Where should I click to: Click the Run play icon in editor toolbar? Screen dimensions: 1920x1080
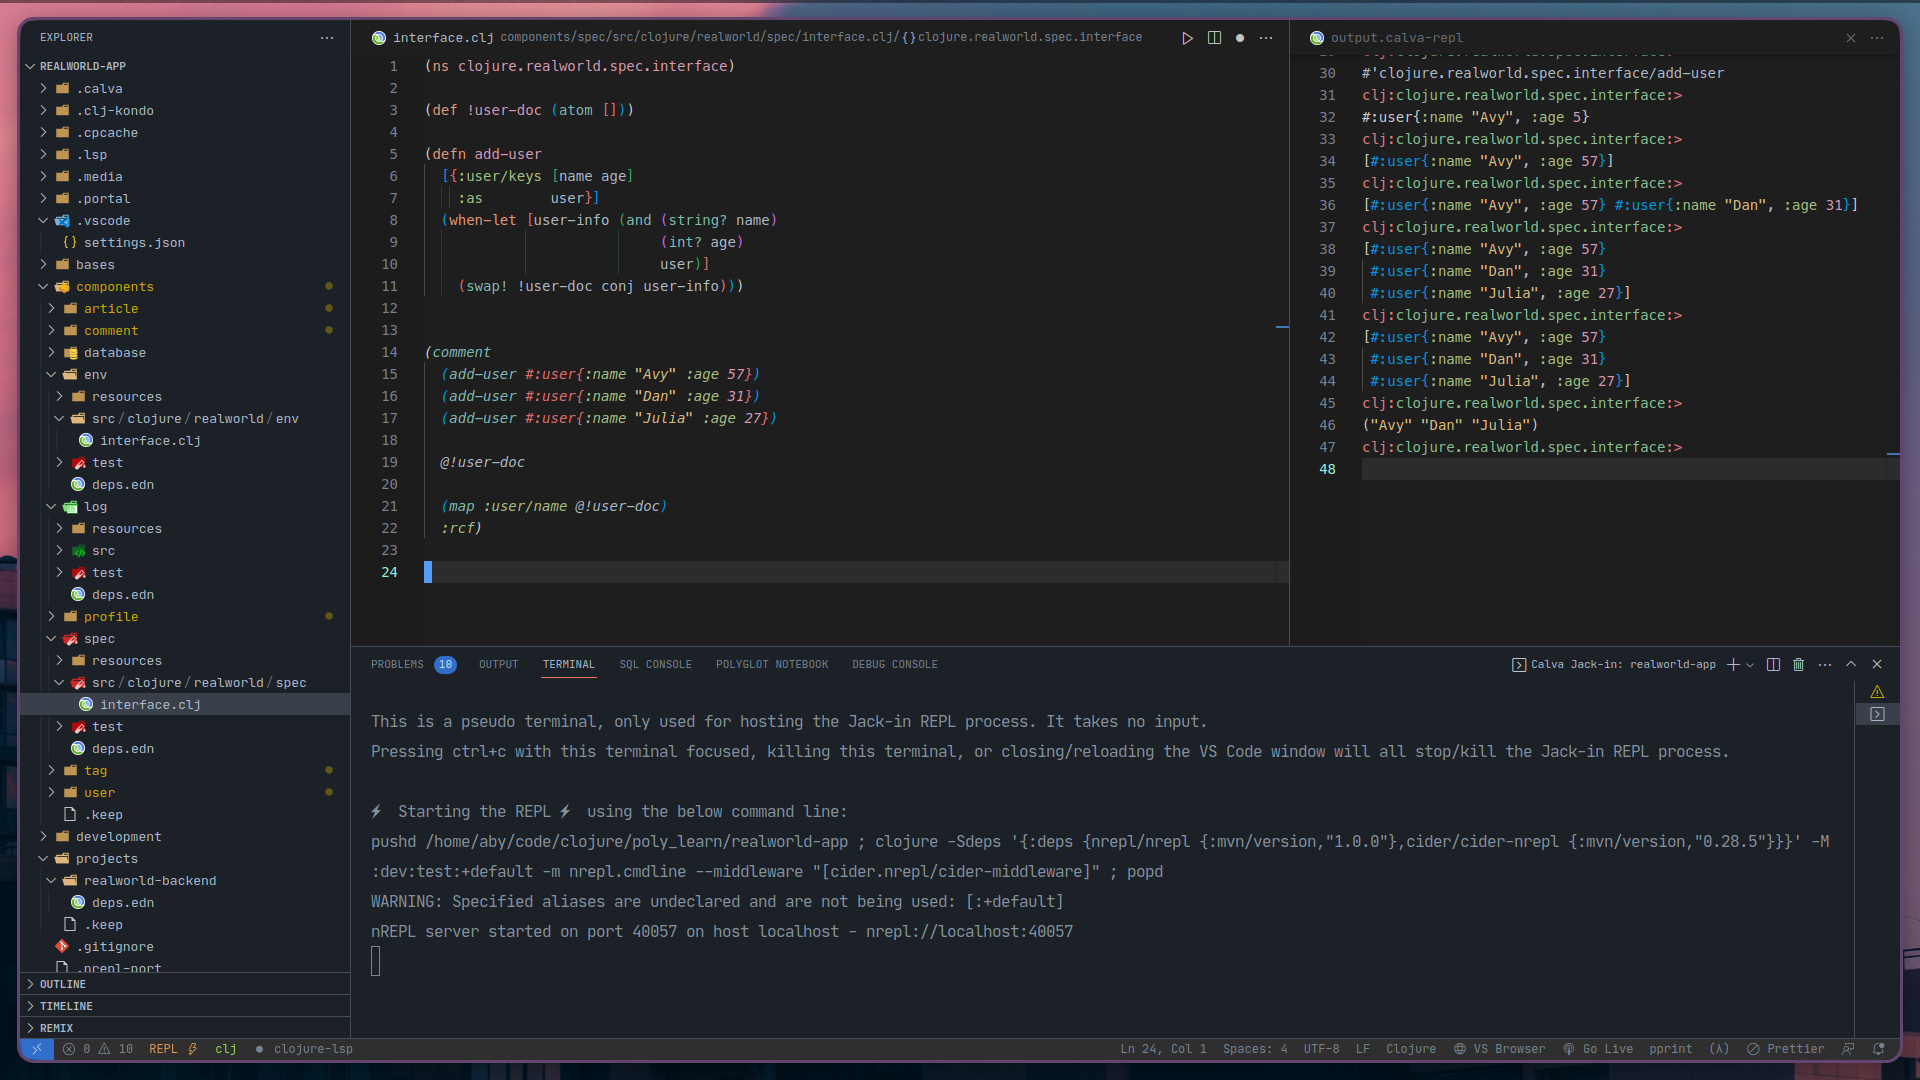(x=1187, y=38)
